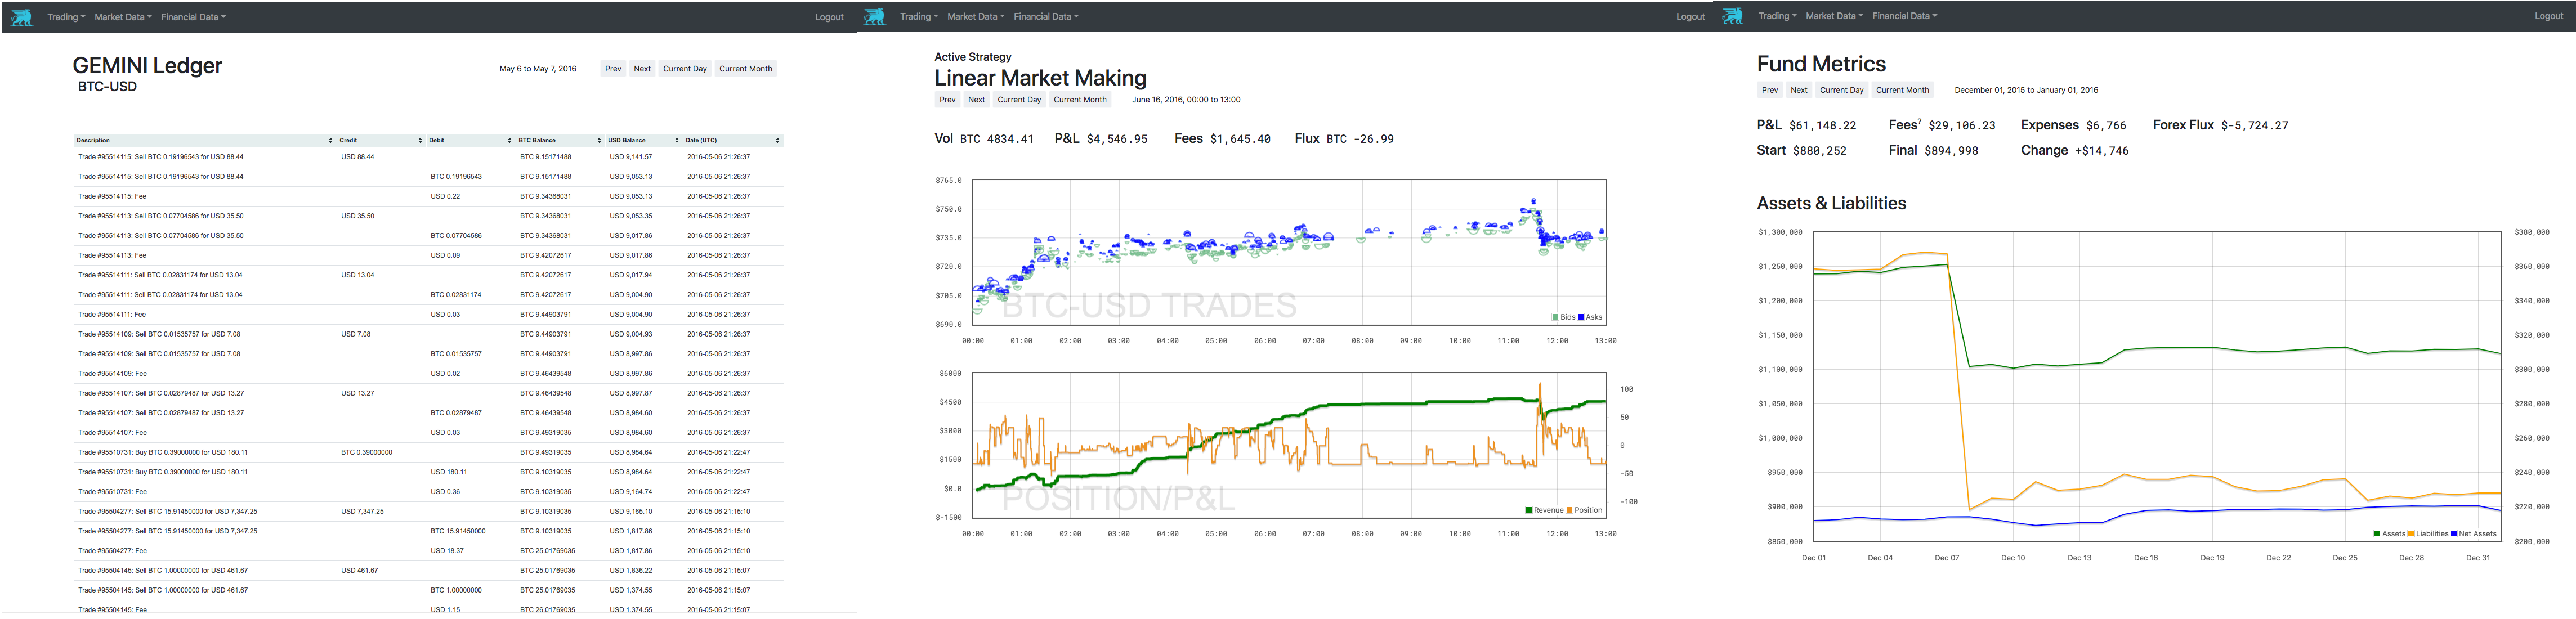Screen dimensions: 2576x619
Task: Click green Assets color swatch in legend
Action: click(x=2378, y=534)
